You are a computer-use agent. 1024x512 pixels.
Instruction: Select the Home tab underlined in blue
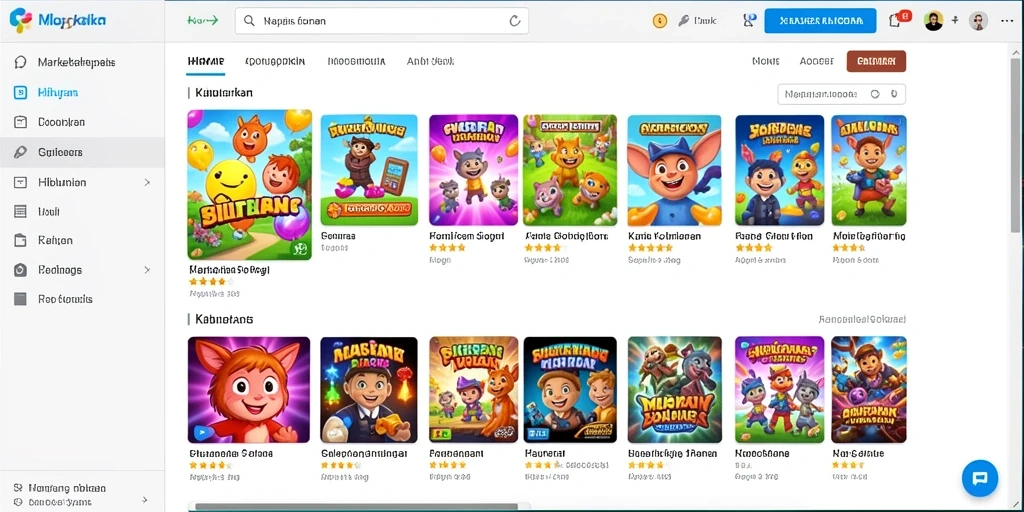(206, 61)
